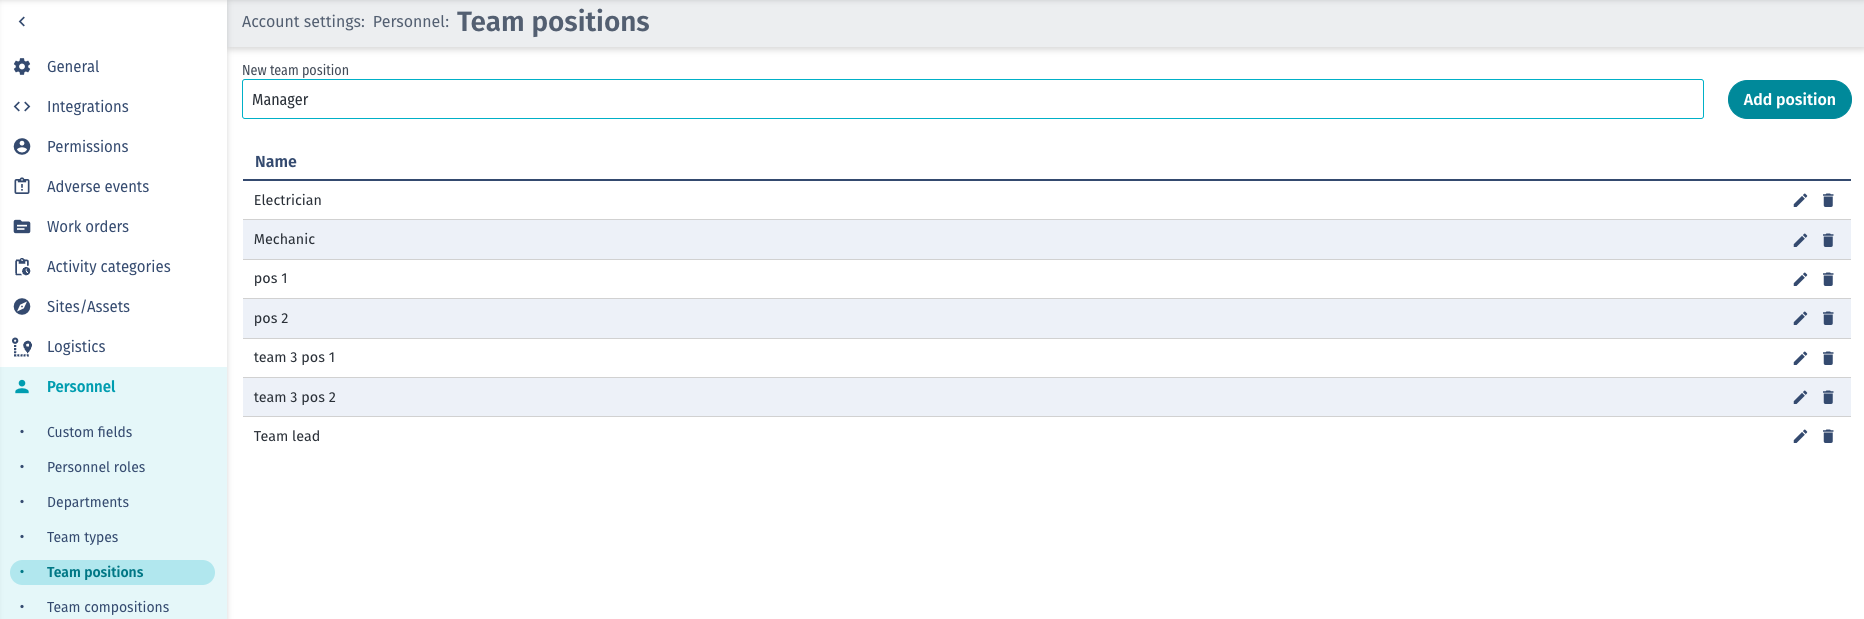Select Adverse events in sidebar
The width and height of the screenshot is (1864, 619).
[x=97, y=187]
